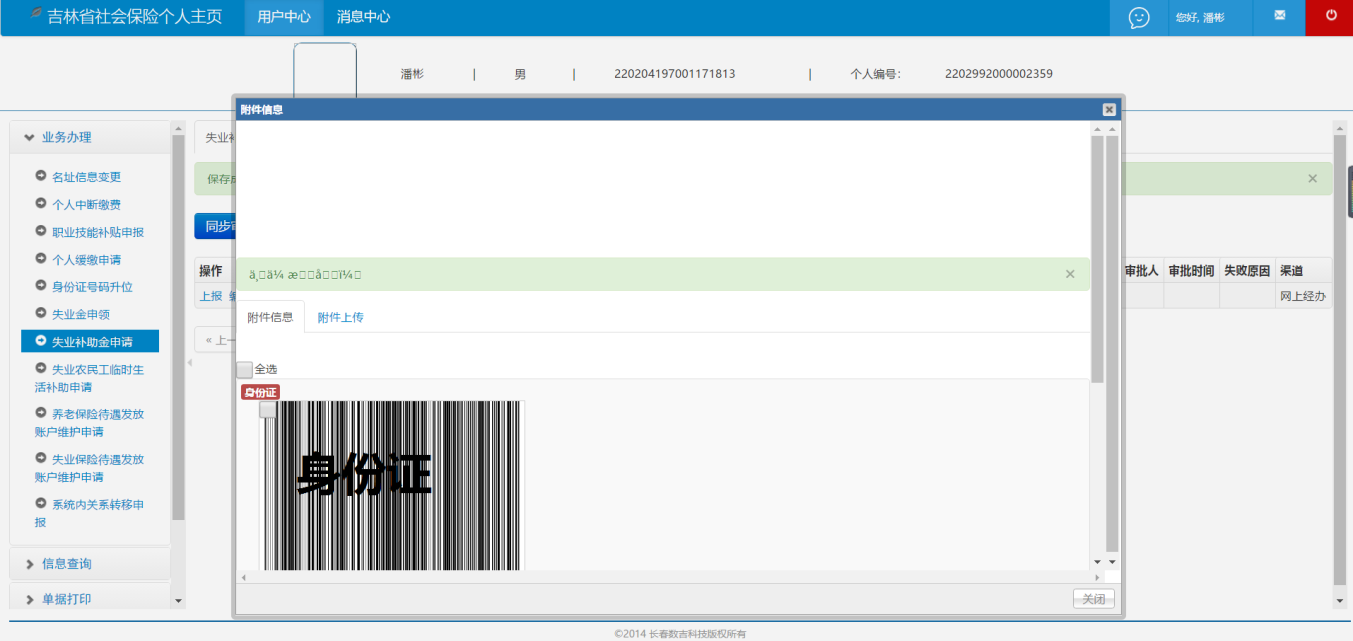This screenshot has height=641, width=1353.
Task: Click the 您好 user greeting
Action: [1200, 18]
